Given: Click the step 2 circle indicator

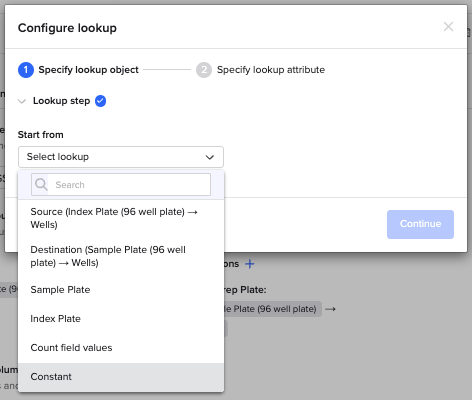Looking at the screenshot, I should pyautogui.click(x=204, y=70).
